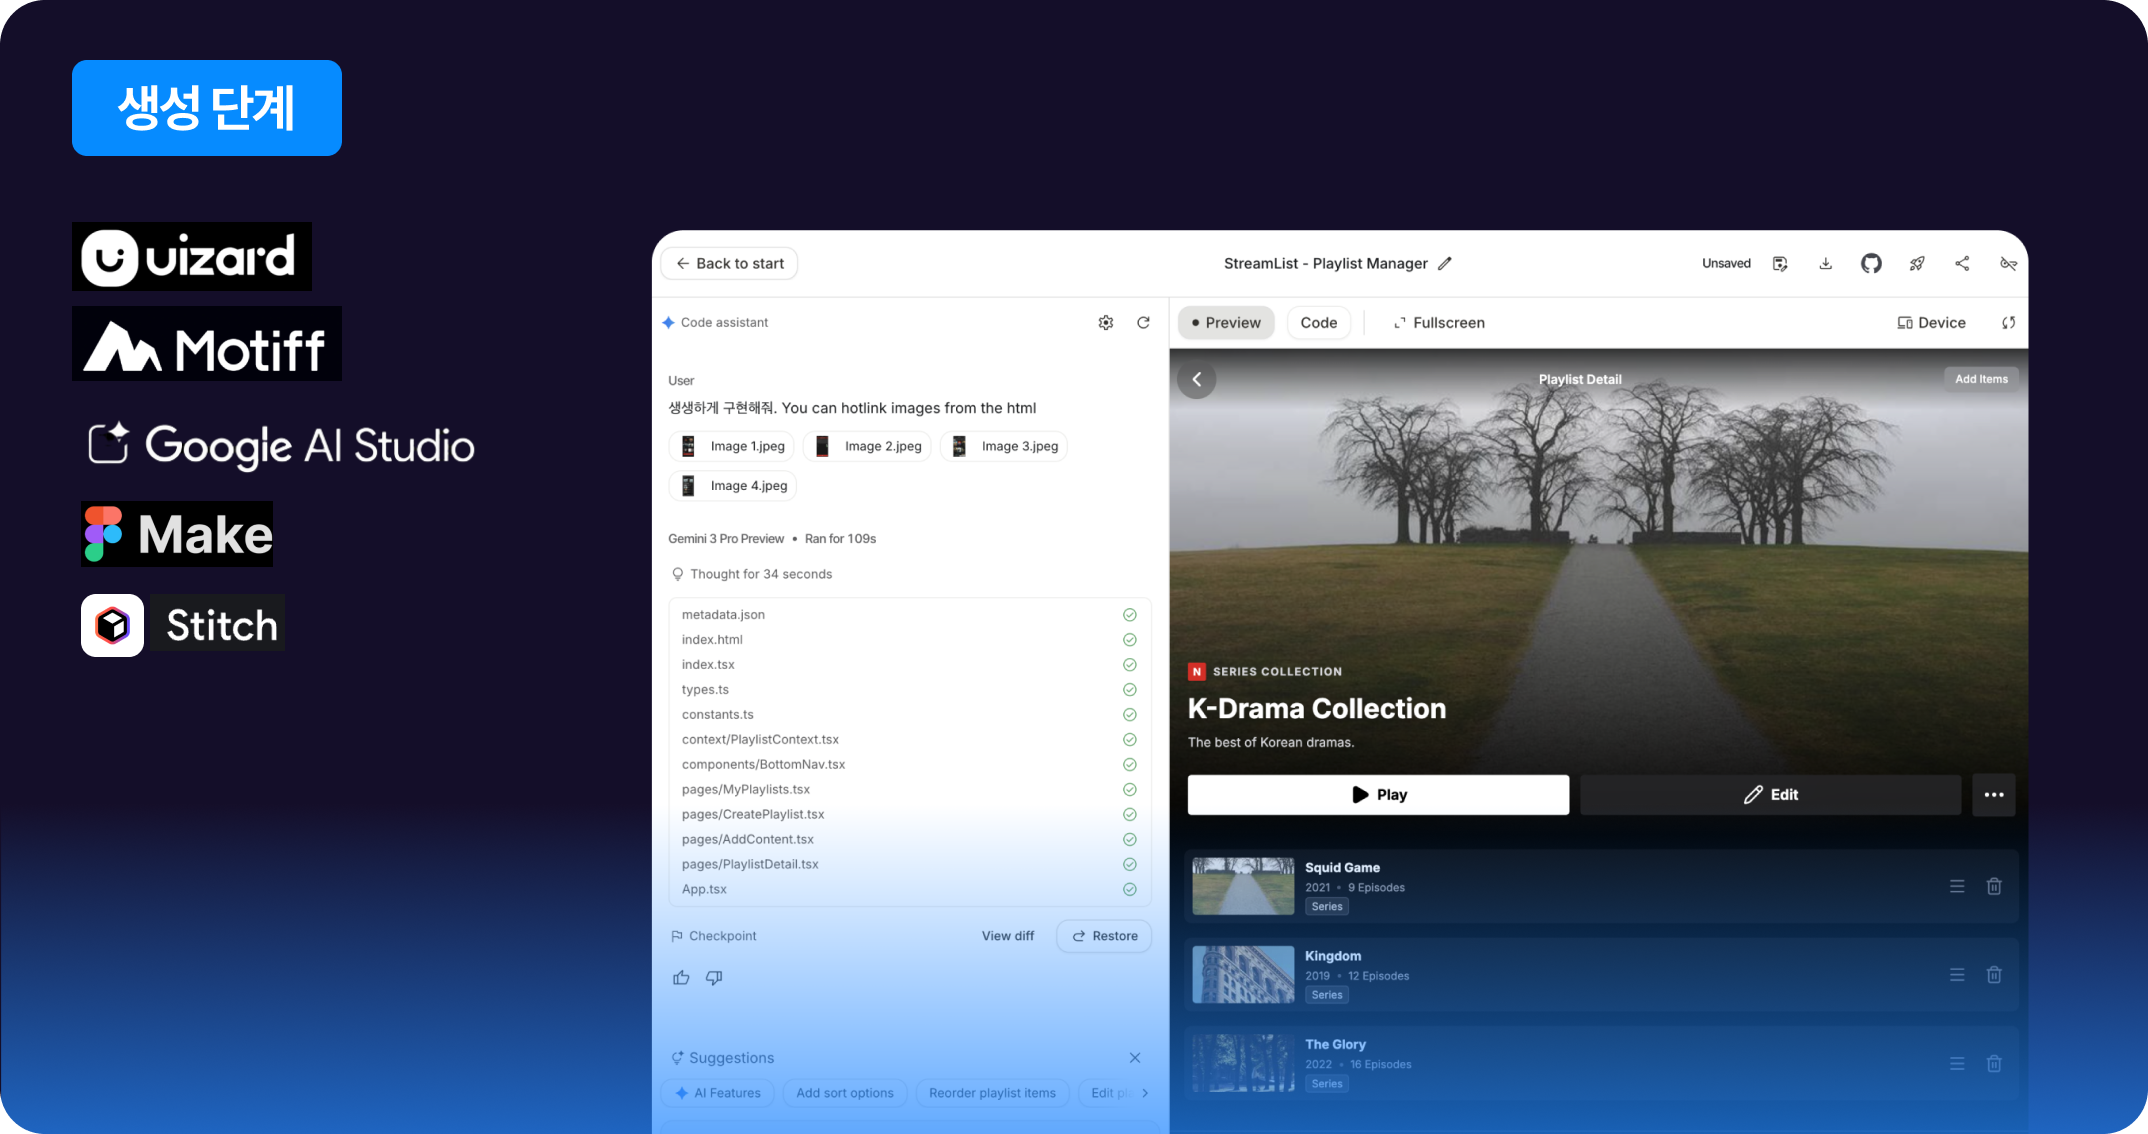Click the thumbs up feedback icon
This screenshot has width=2148, height=1134.
[681, 978]
